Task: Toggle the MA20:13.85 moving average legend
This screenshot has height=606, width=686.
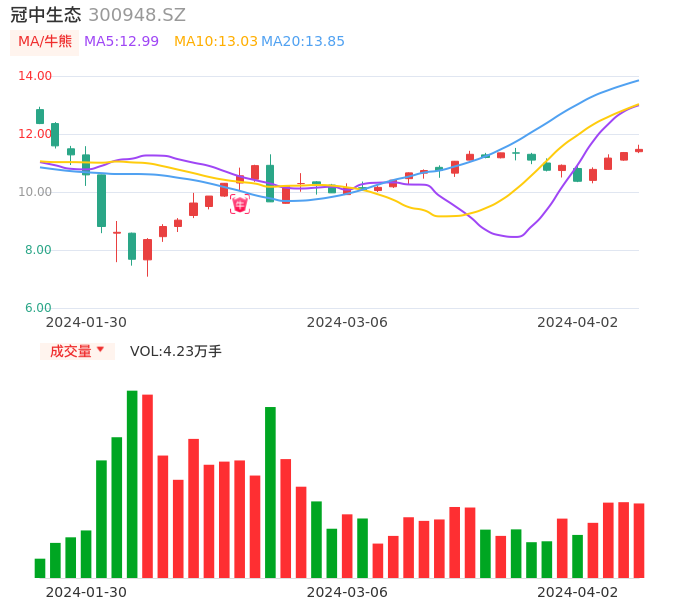Action: pyautogui.click(x=303, y=41)
